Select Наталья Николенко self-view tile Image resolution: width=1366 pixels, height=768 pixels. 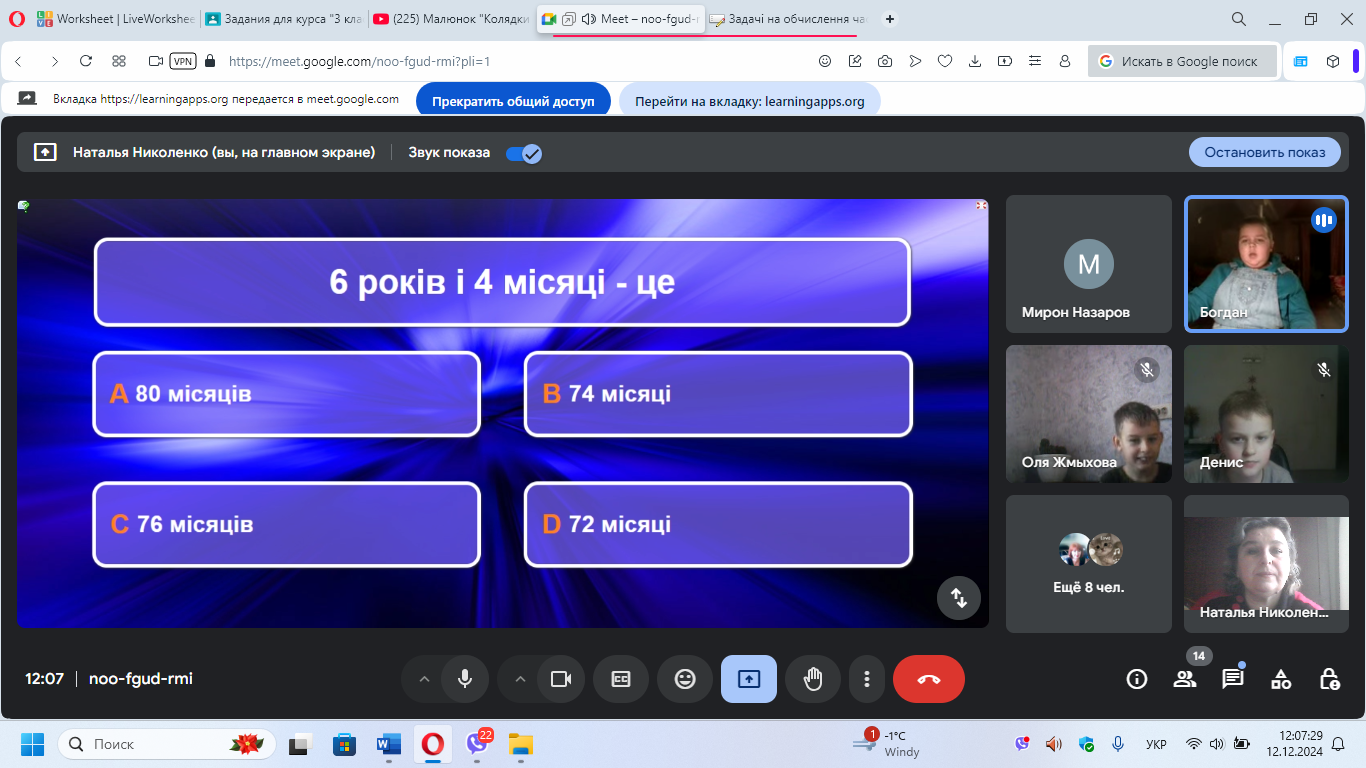coord(1267,564)
